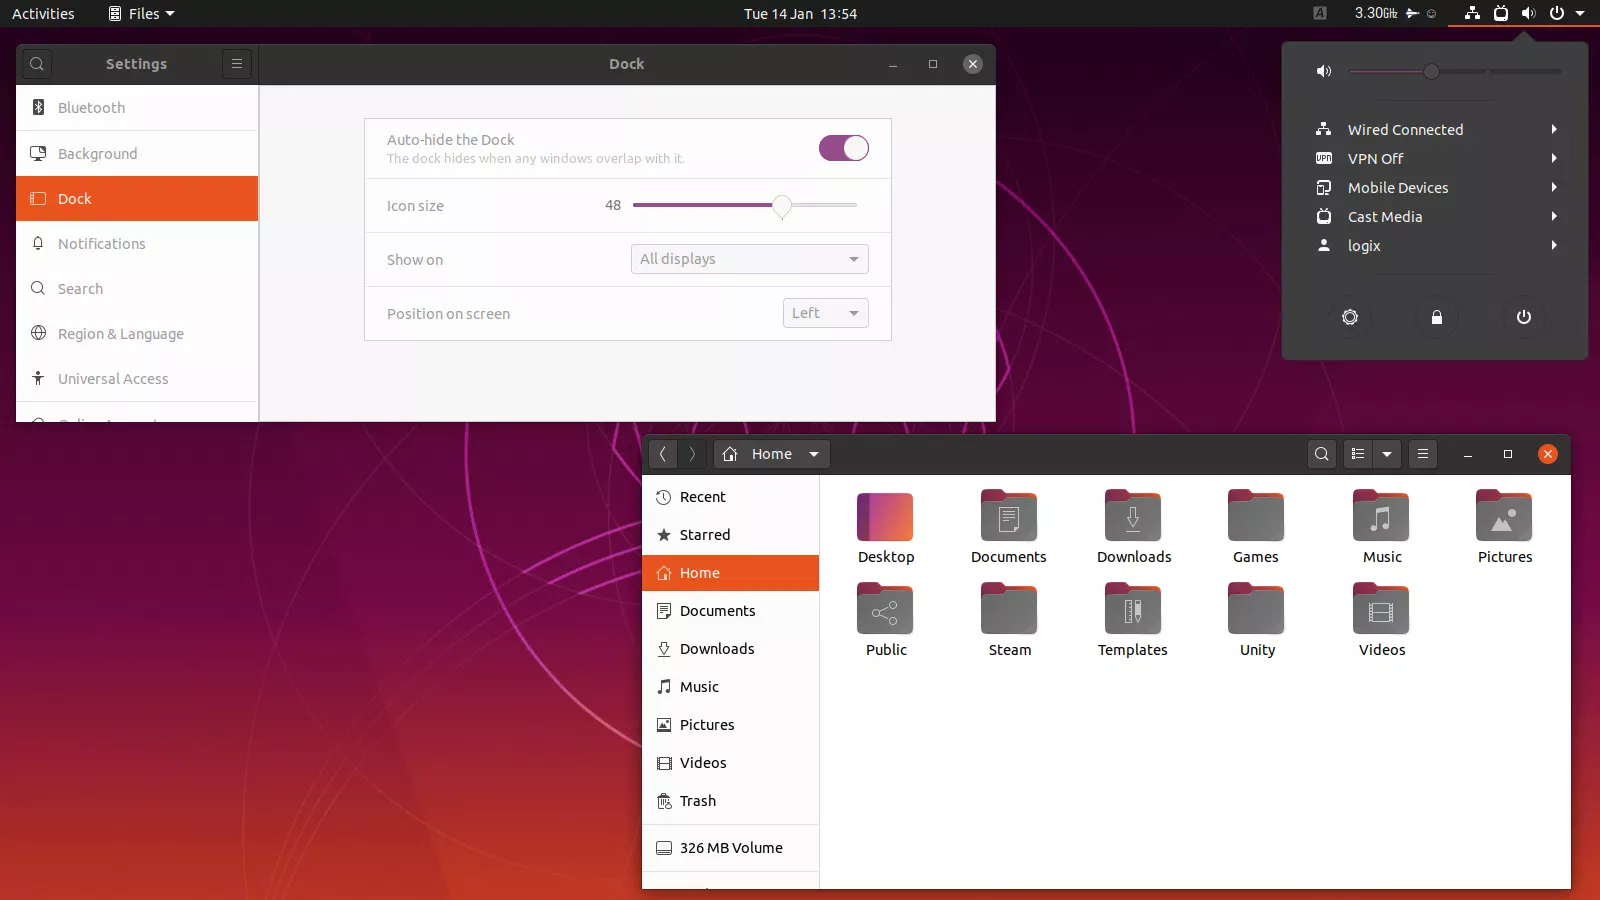
Task: Expand Wired Connected submenu
Action: (1436, 129)
